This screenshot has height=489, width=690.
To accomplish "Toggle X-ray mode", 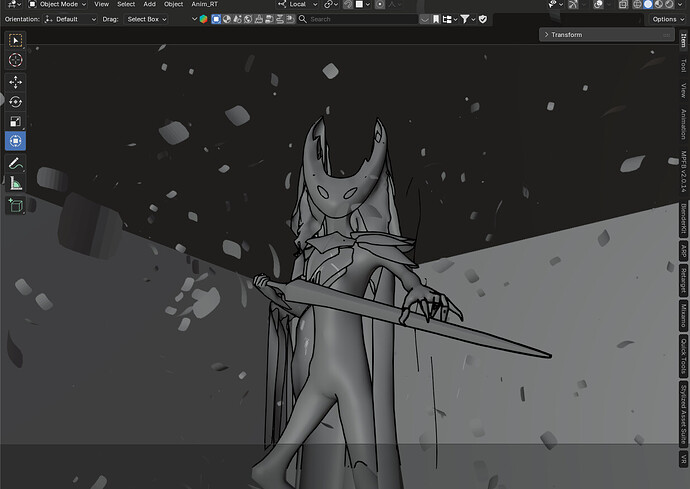I will click(x=623, y=4).
